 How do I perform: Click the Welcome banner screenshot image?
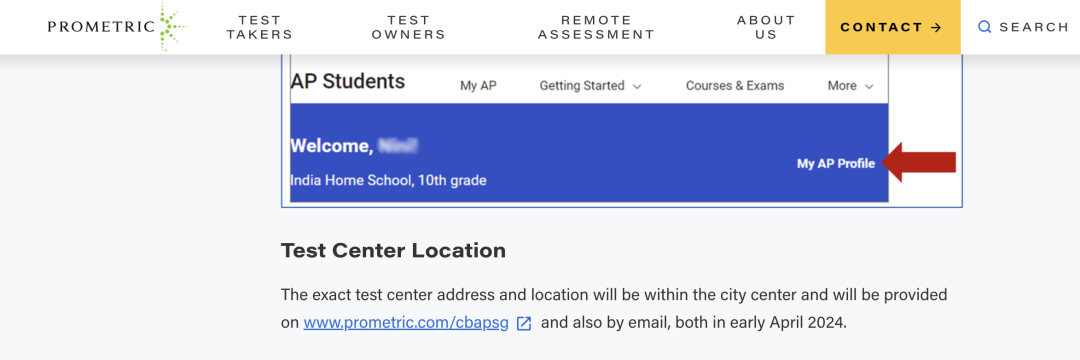(x=622, y=131)
